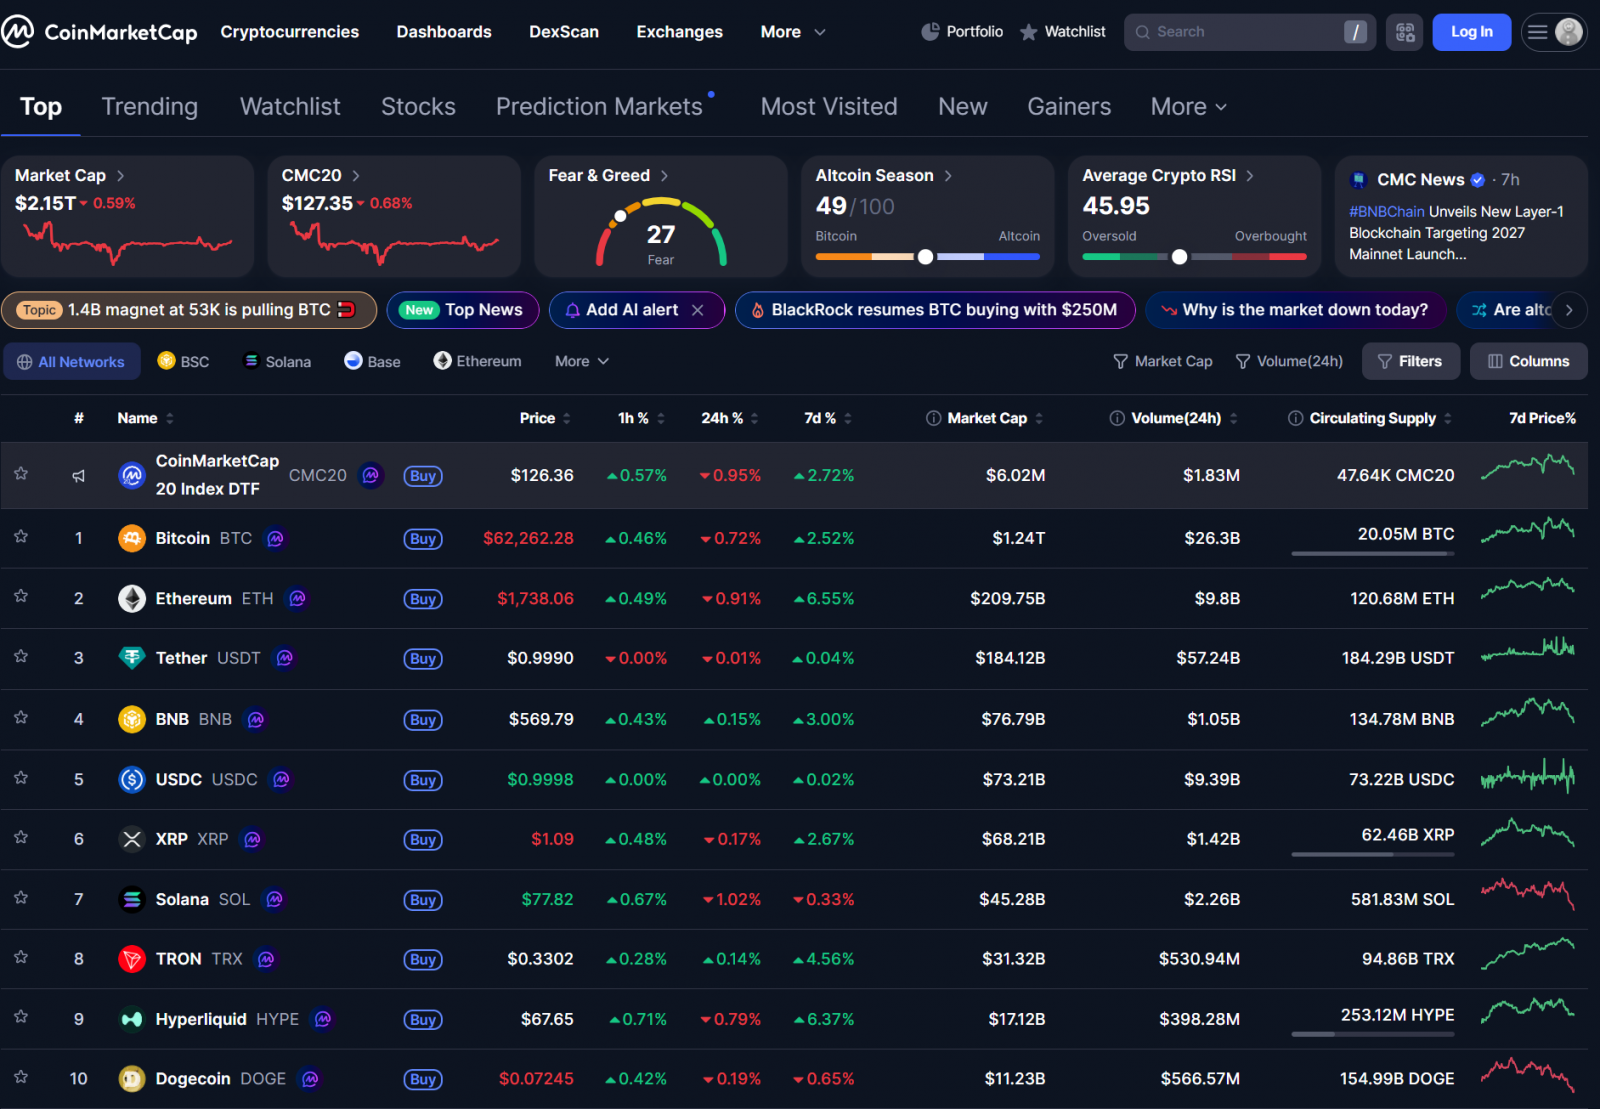Open CMC AI icon beside Ethereum ETH

pos(297,598)
